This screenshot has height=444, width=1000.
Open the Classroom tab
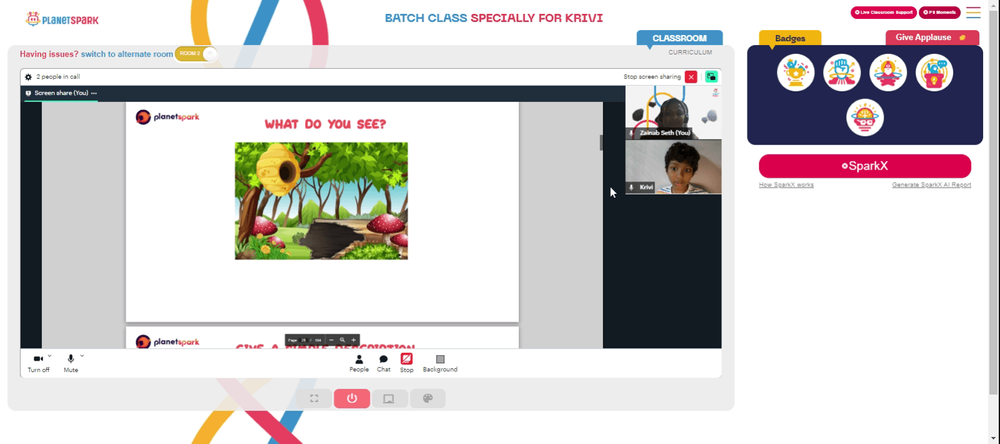pos(679,38)
